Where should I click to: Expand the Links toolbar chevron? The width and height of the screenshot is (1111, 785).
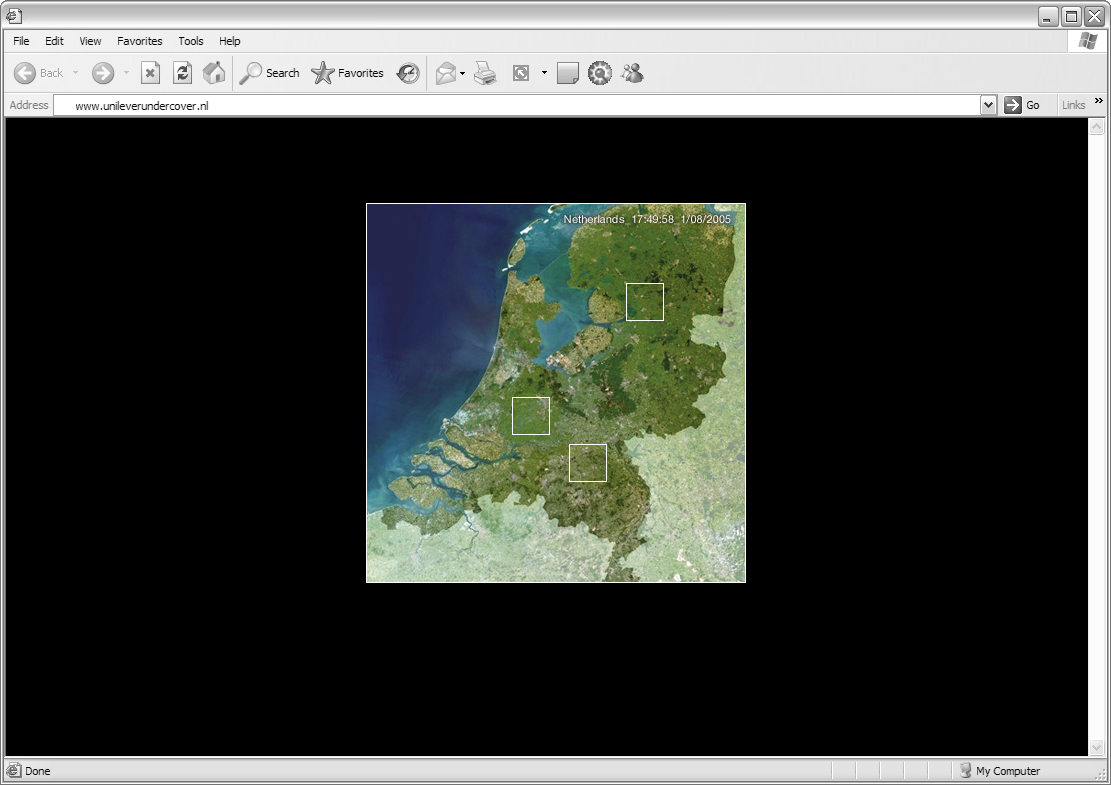(1099, 101)
